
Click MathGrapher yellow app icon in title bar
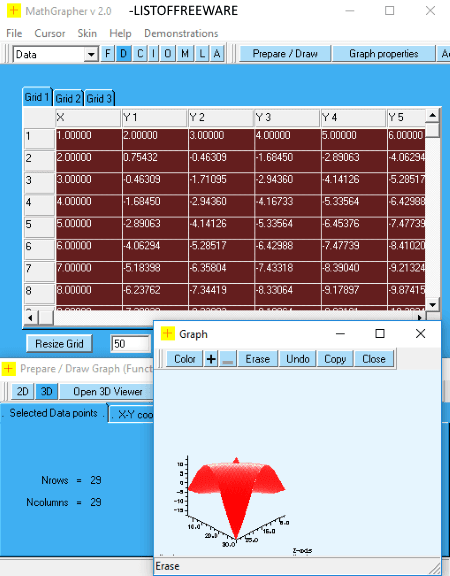pos(14,11)
